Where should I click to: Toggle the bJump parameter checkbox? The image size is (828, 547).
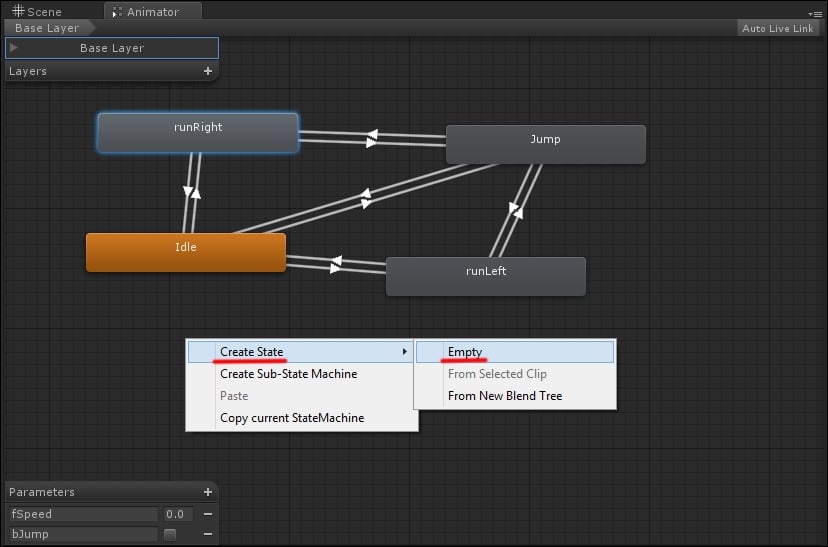click(170, 534)
